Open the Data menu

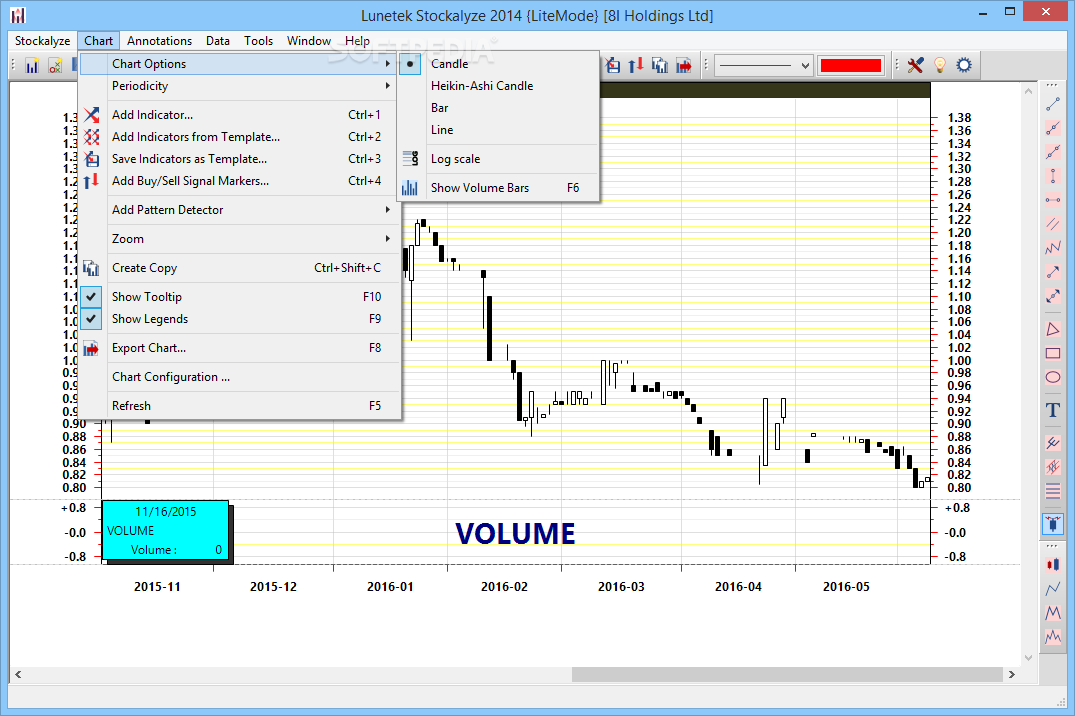coord(218,40)
